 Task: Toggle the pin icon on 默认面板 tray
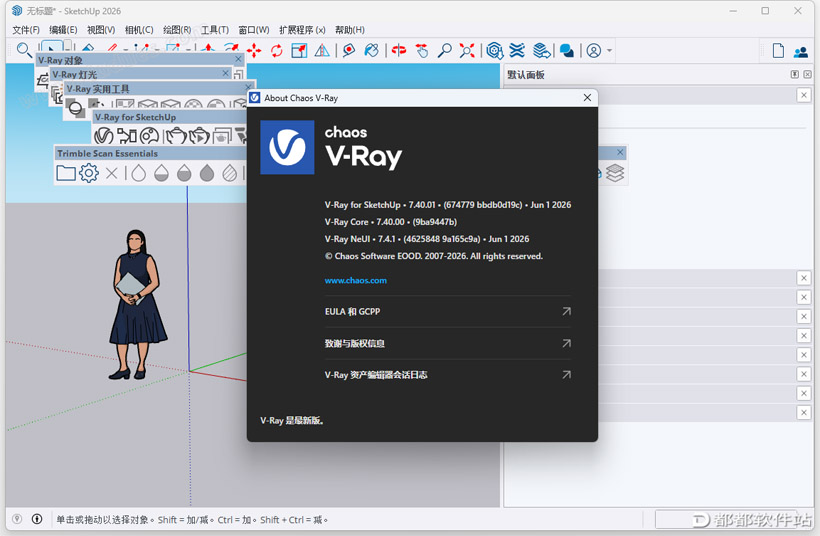pyautogui.click(x=795, y=74)
